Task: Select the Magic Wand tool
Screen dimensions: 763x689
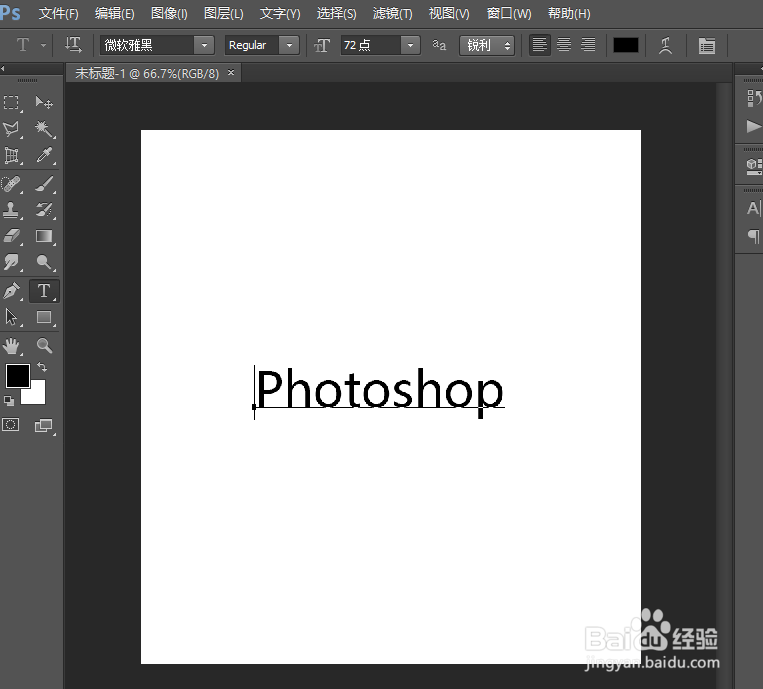Action: (x=44, y=129)
